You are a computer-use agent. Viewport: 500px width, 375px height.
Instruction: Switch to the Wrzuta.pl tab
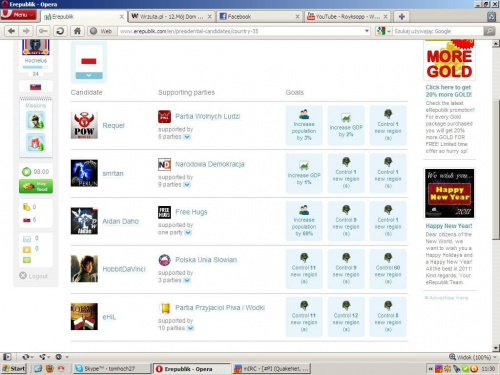[171, 16]
